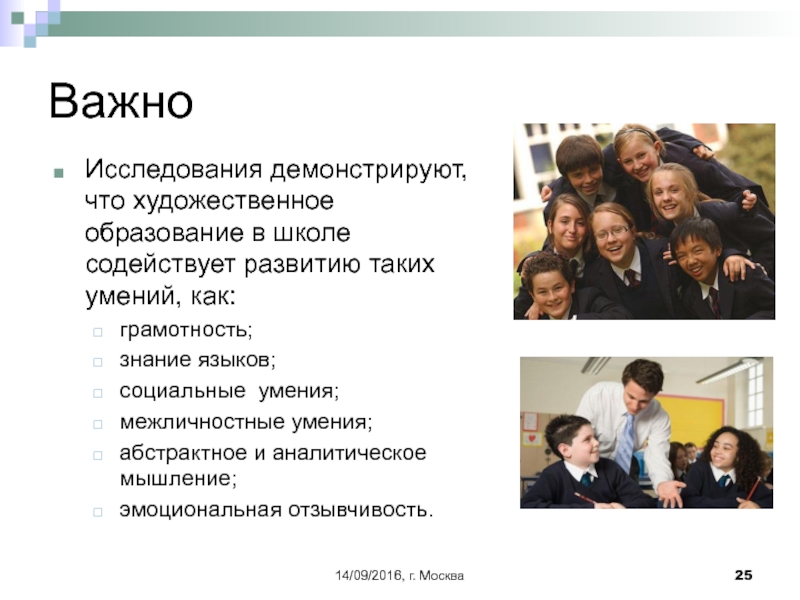Image resolution: width=800 pixels, height=600 pixels.
Task: Click the group photo of smiling students
Action: pos(644,221)
